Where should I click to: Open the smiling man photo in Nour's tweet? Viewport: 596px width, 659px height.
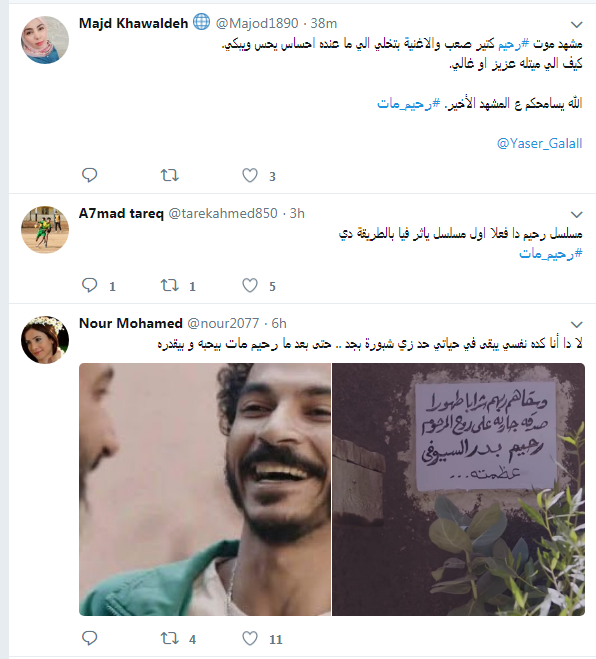coord(205,489)
